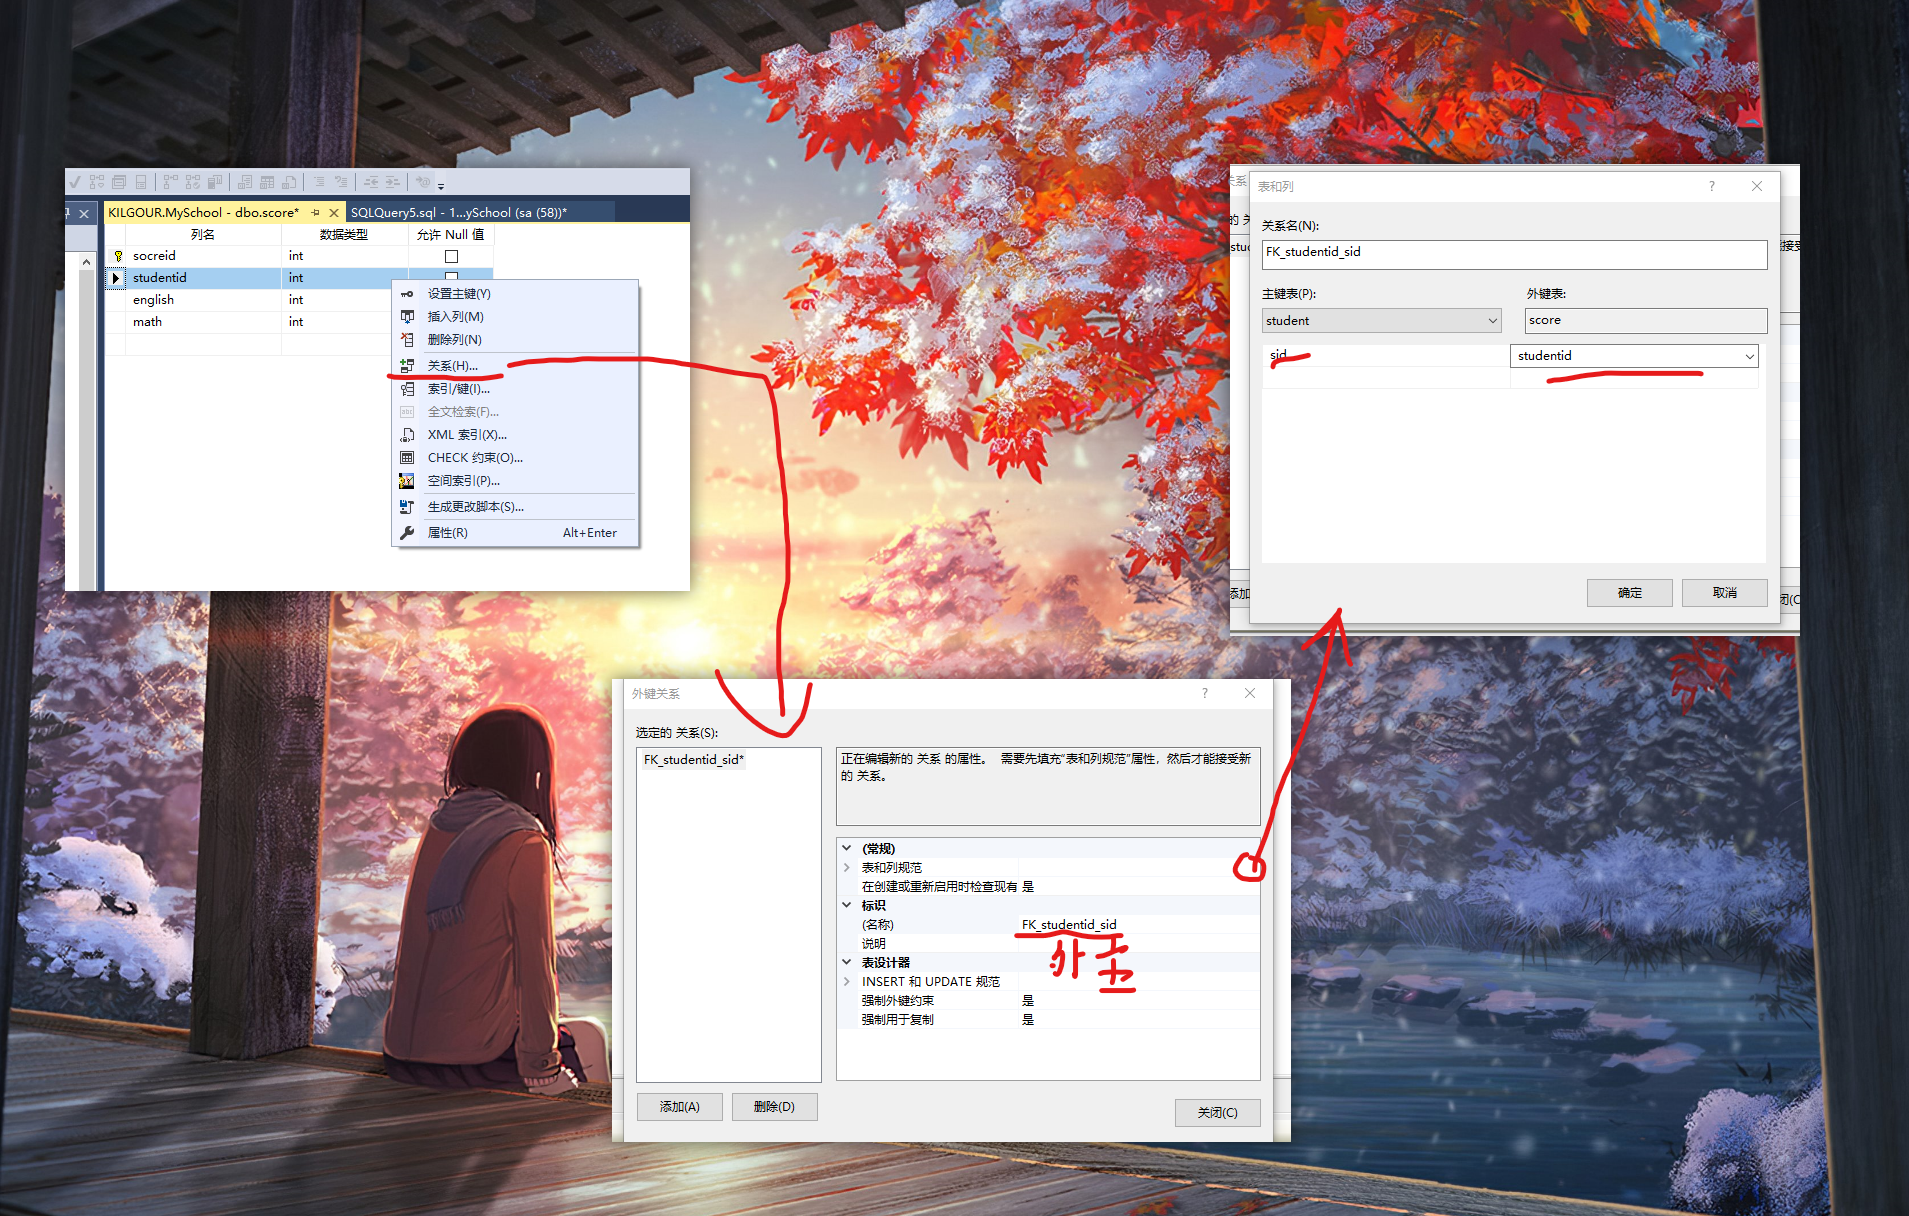Select Results to Text toolbar icon
Screen dimensions: 1909x1216
click(x=245, y=182)
